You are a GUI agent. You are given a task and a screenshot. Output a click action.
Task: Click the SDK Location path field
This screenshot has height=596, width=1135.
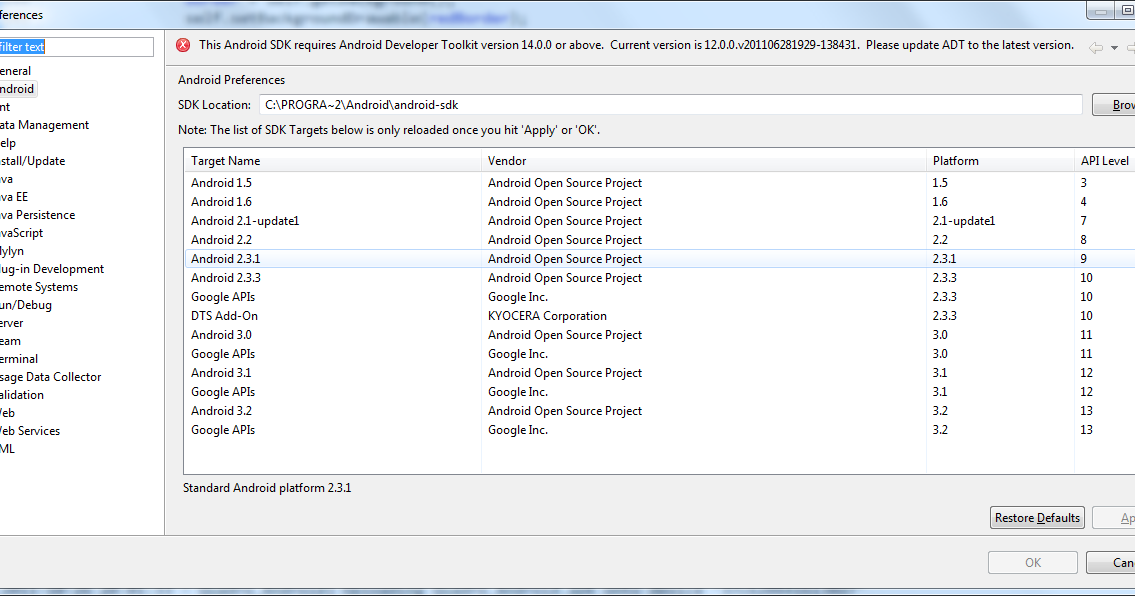coord(670,105)
